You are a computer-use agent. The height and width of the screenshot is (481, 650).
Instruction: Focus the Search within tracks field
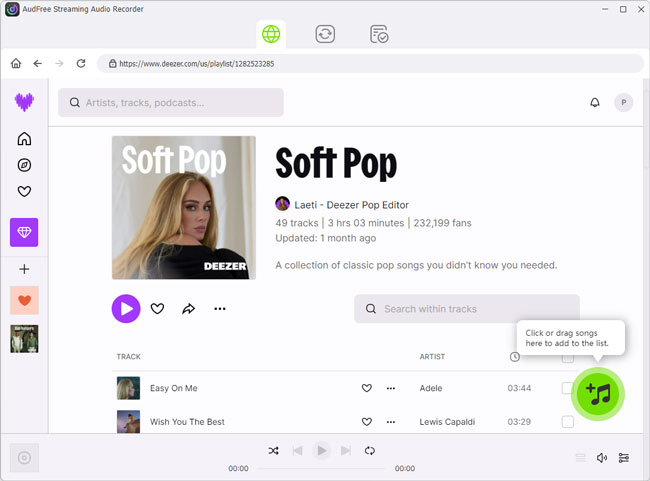point(467,309)
